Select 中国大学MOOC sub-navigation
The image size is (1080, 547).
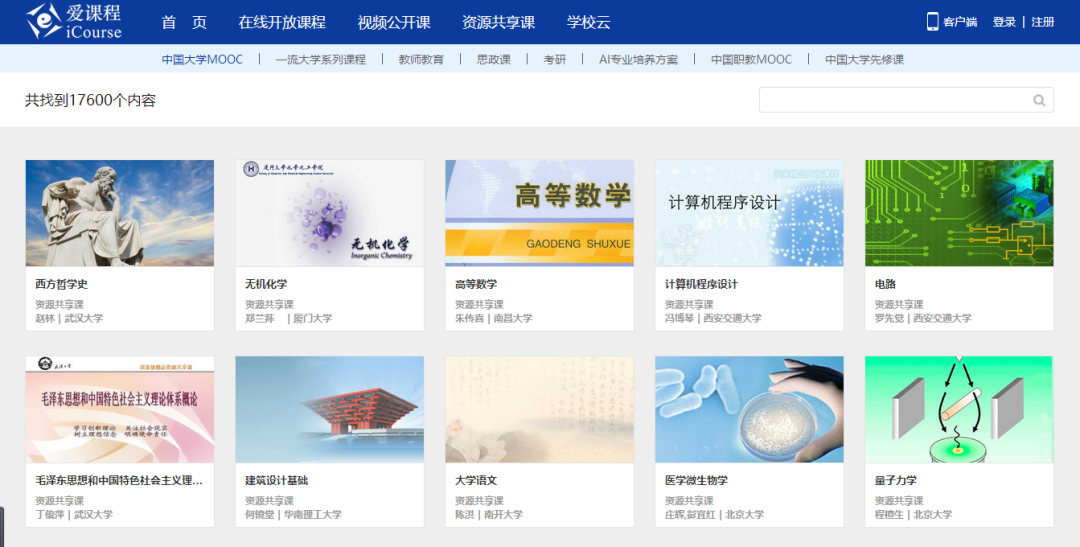pos(202,59)
